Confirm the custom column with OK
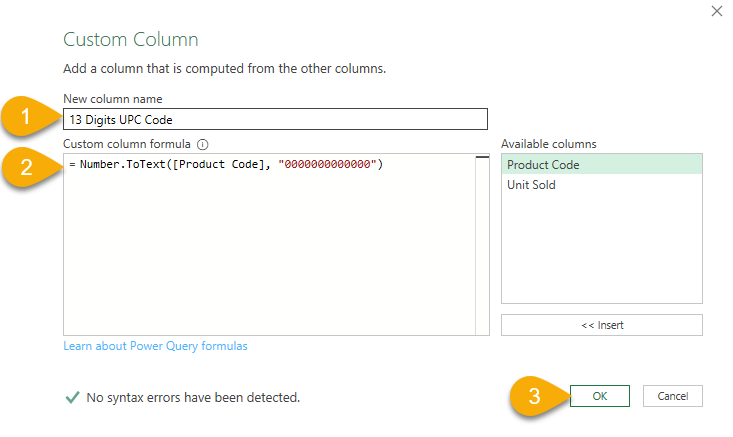733x437 pixels. coord(599,396)
